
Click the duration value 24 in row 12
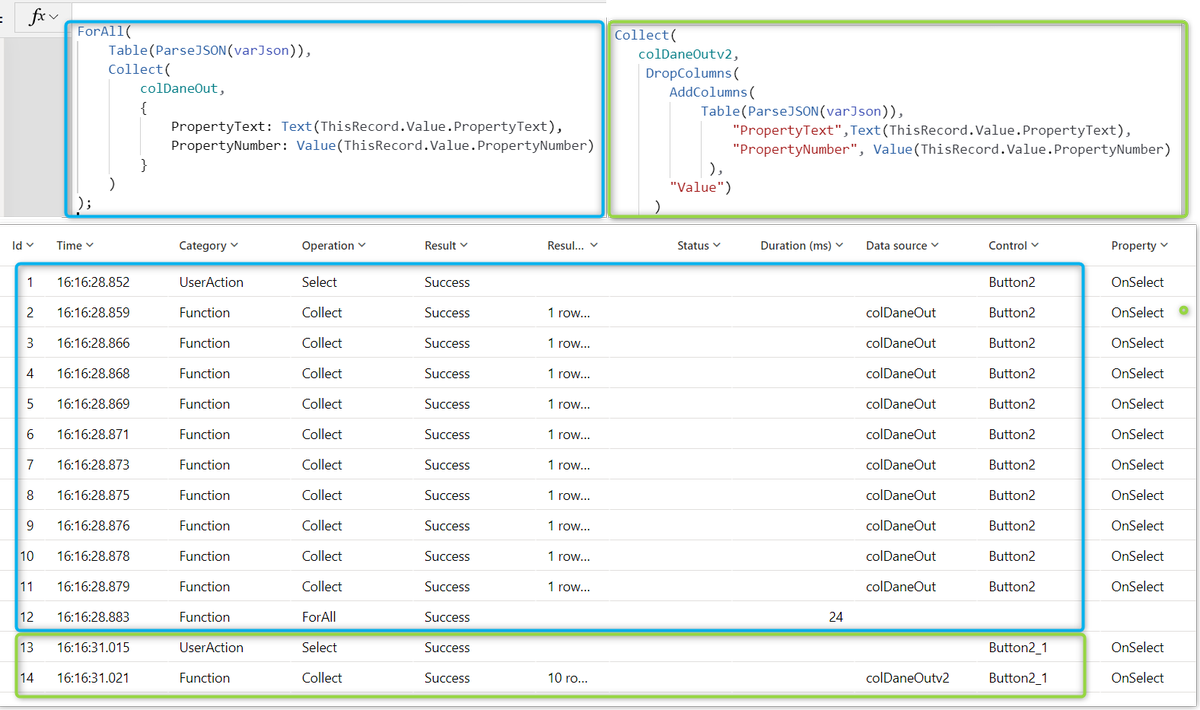click(x=836, y=617)
